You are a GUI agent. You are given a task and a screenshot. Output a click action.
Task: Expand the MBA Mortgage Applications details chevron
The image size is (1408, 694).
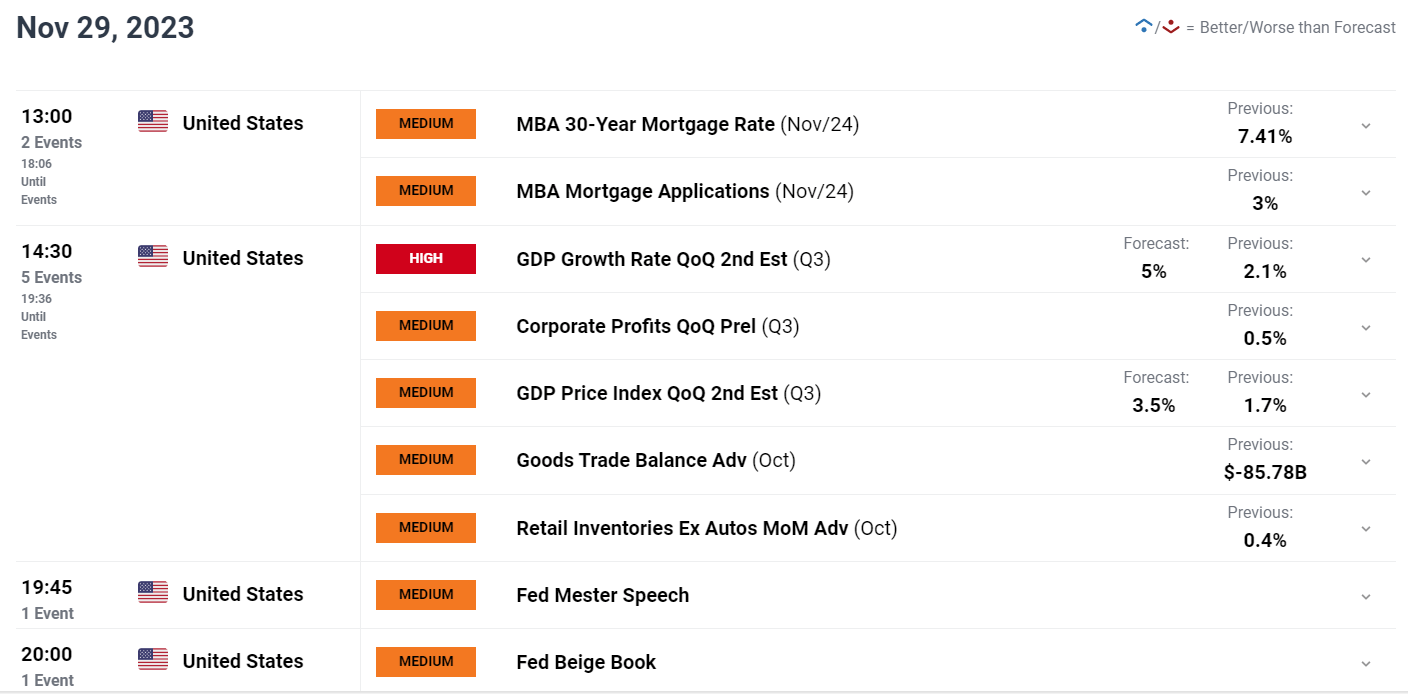(x=1366, y=192)
